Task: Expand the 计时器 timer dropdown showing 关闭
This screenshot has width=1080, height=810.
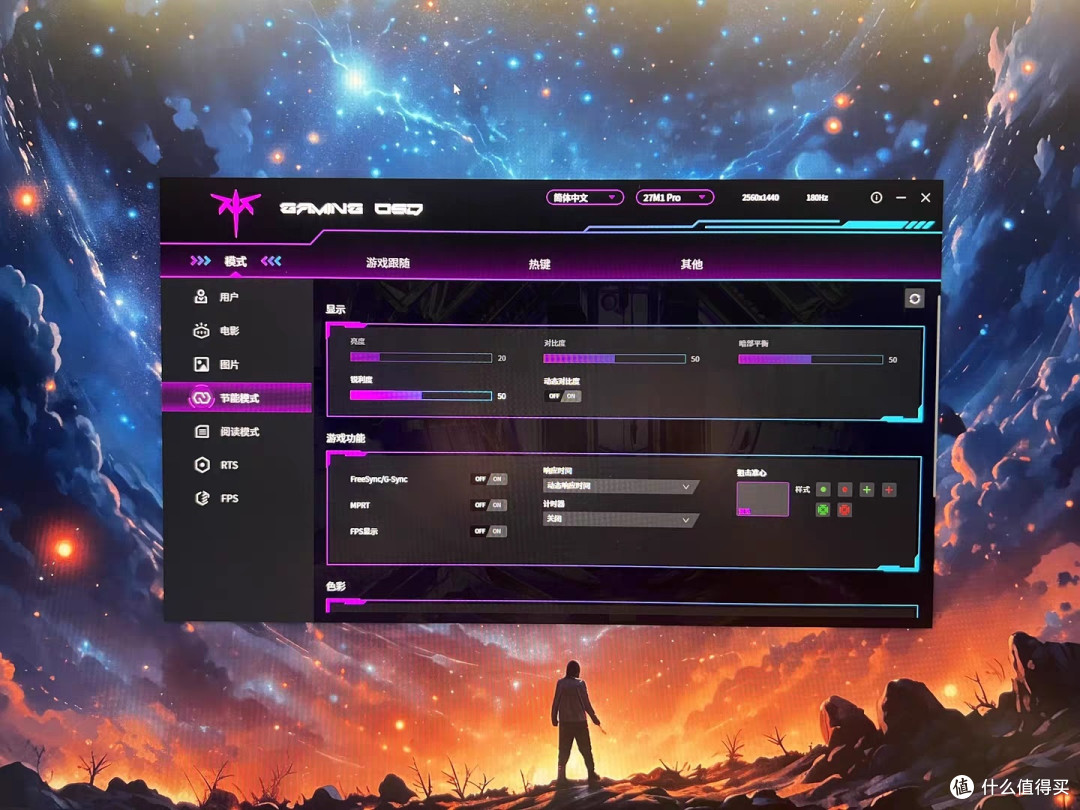Action: click(x=621, y=519)
